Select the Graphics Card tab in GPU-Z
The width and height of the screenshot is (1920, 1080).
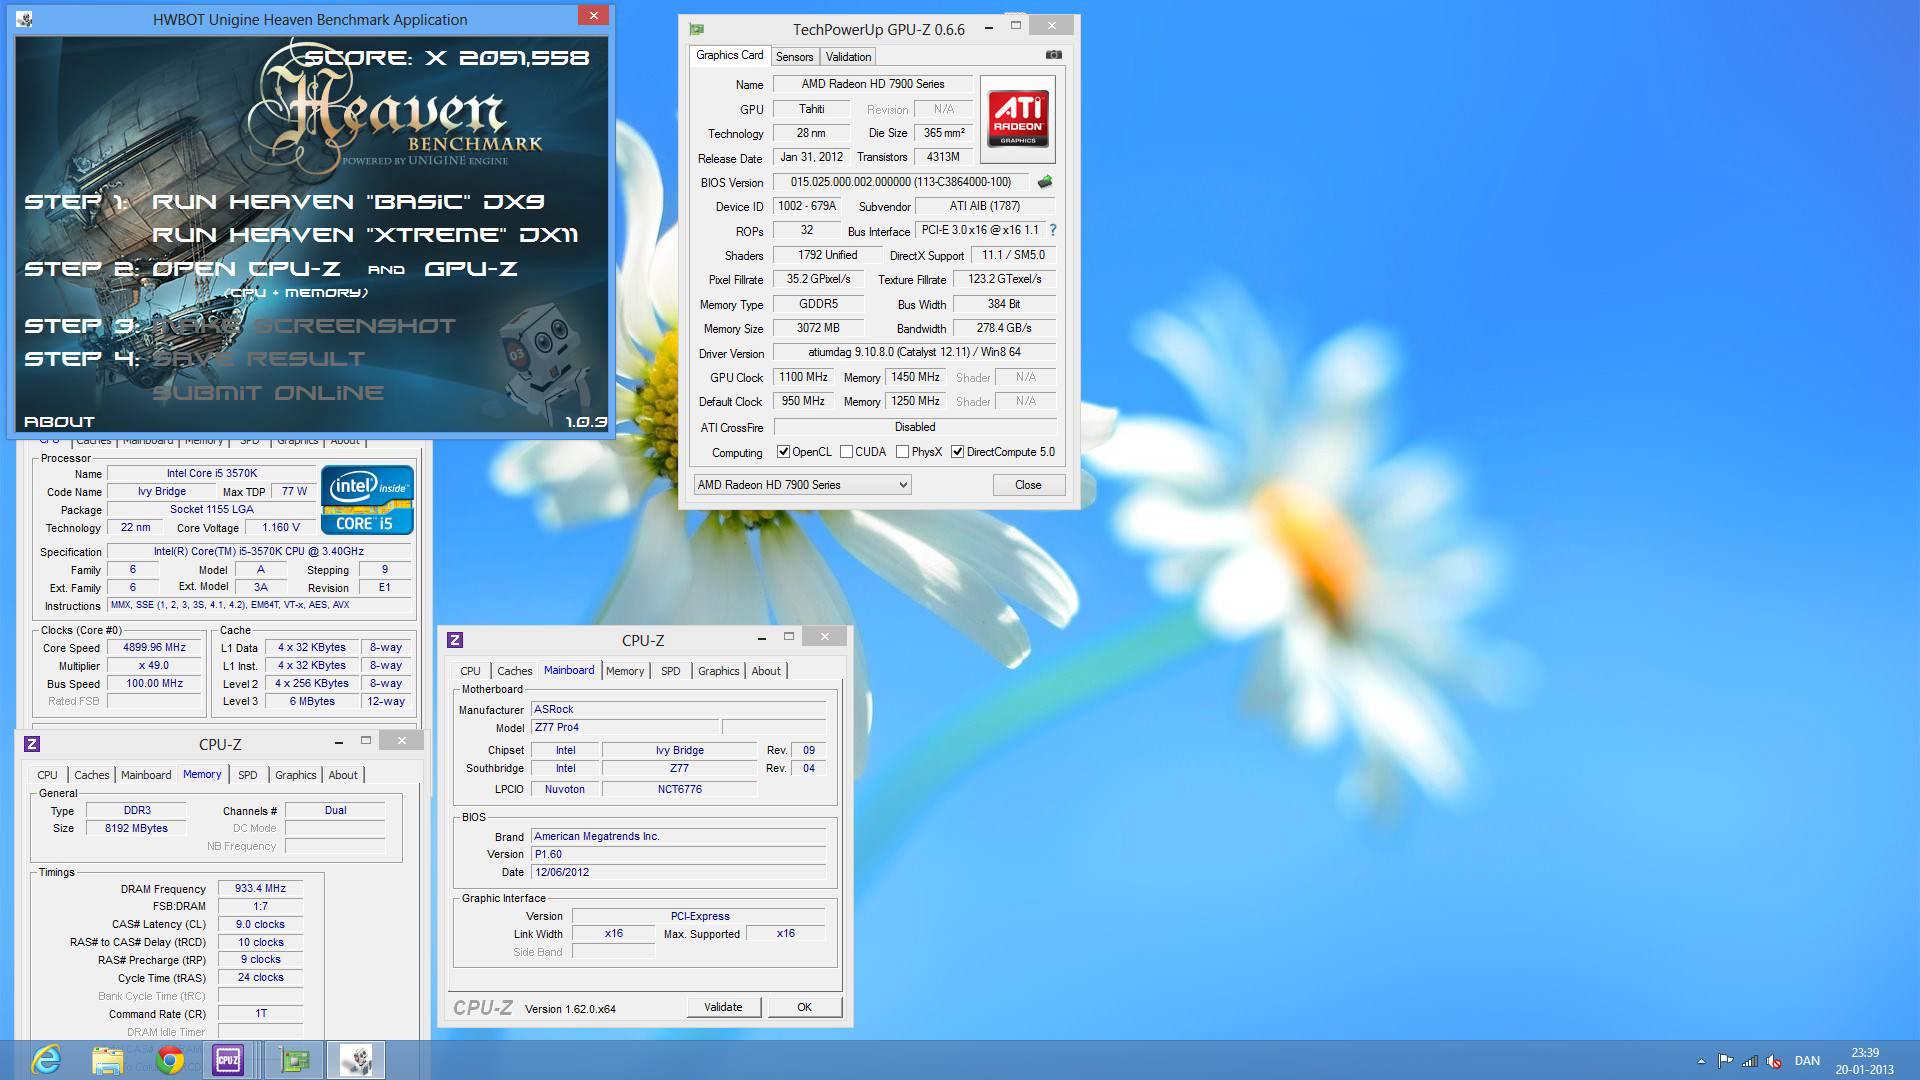(x=730, y=56)
